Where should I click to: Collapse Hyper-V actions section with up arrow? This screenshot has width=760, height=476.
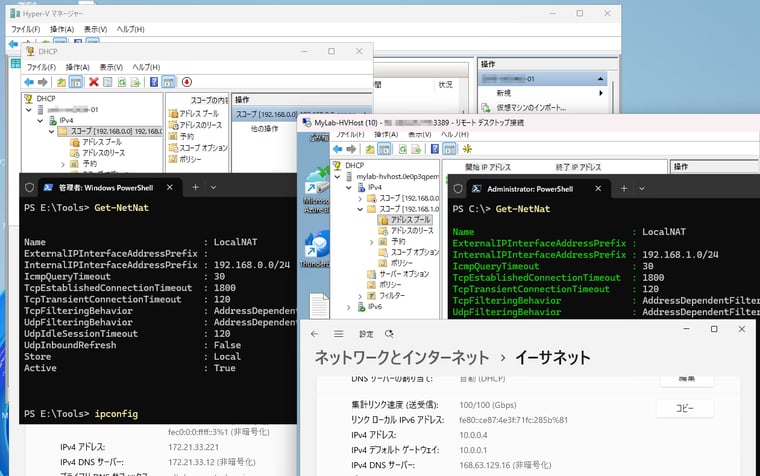click(601, 79)
